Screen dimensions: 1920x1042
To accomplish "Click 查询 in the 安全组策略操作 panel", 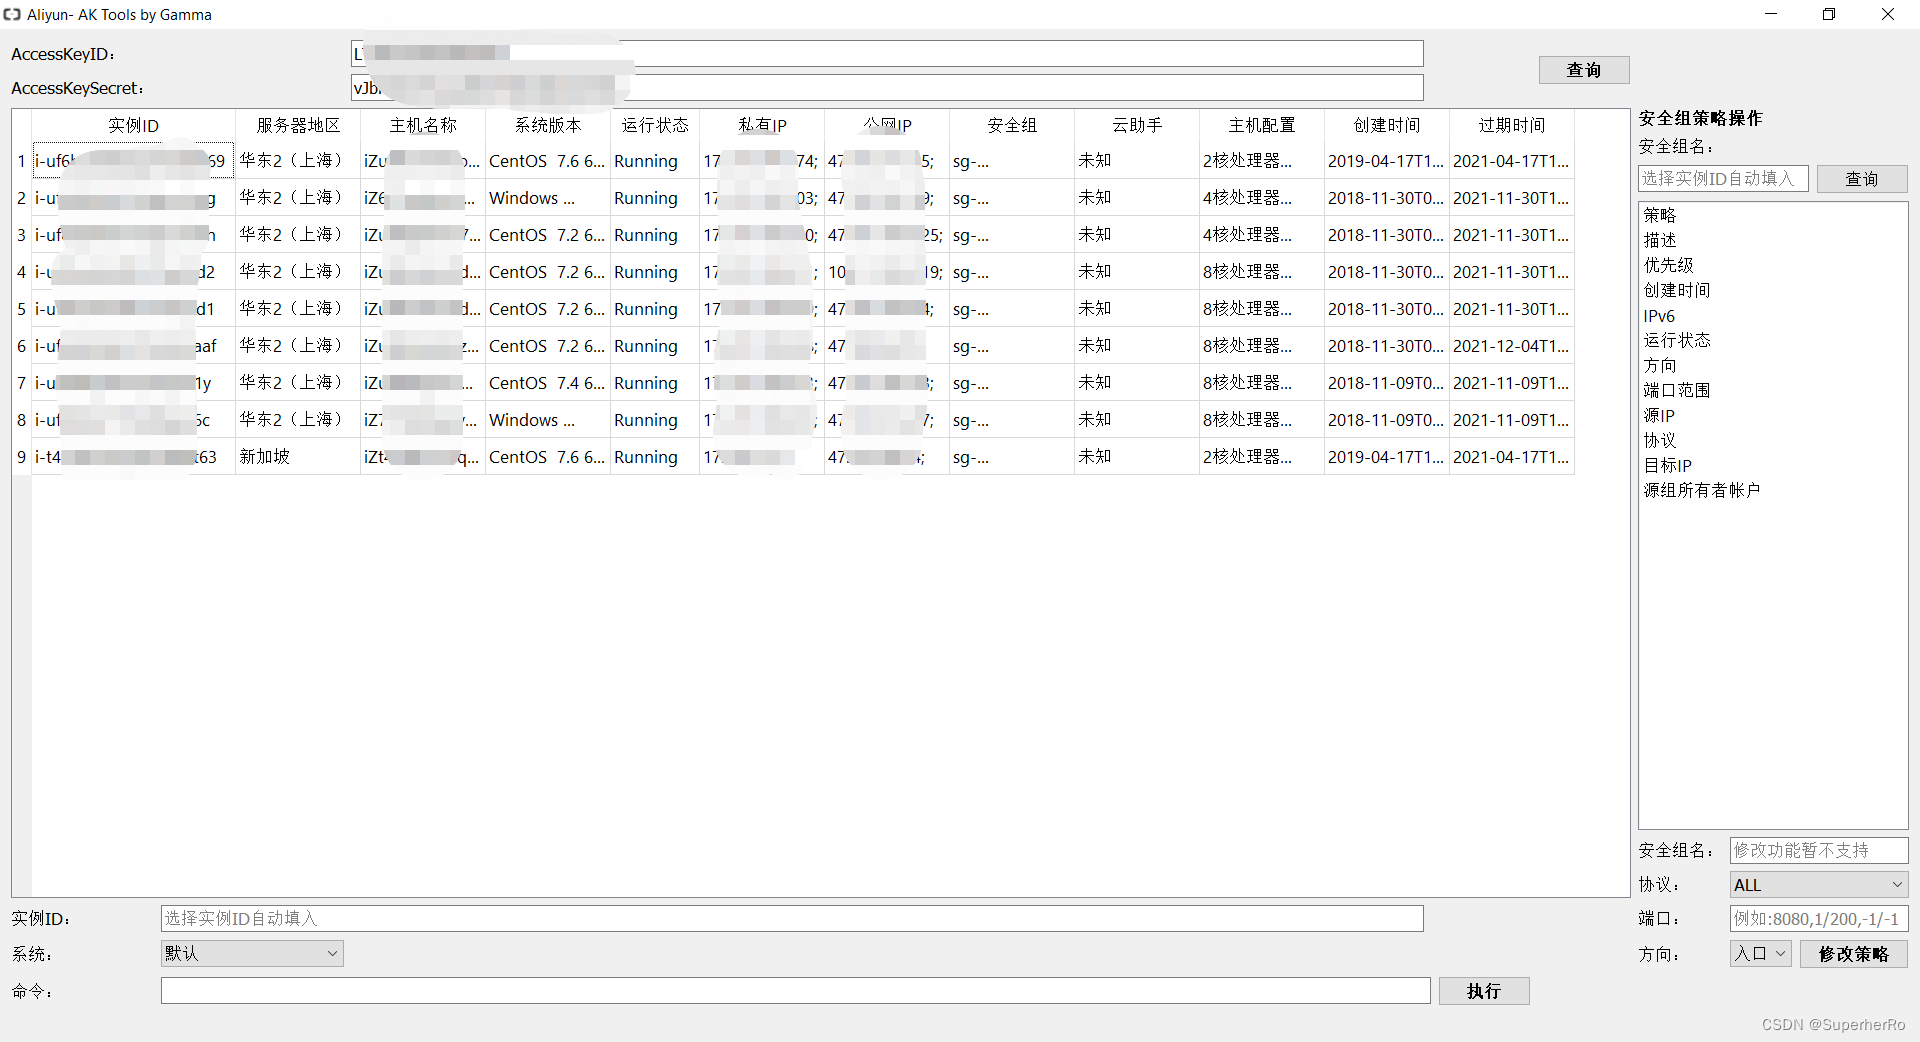I will [x=1861, y=178].
